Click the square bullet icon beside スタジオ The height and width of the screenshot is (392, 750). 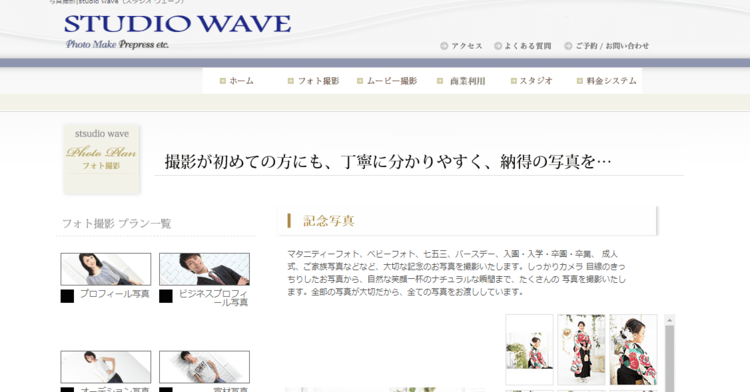click(513, 81)
